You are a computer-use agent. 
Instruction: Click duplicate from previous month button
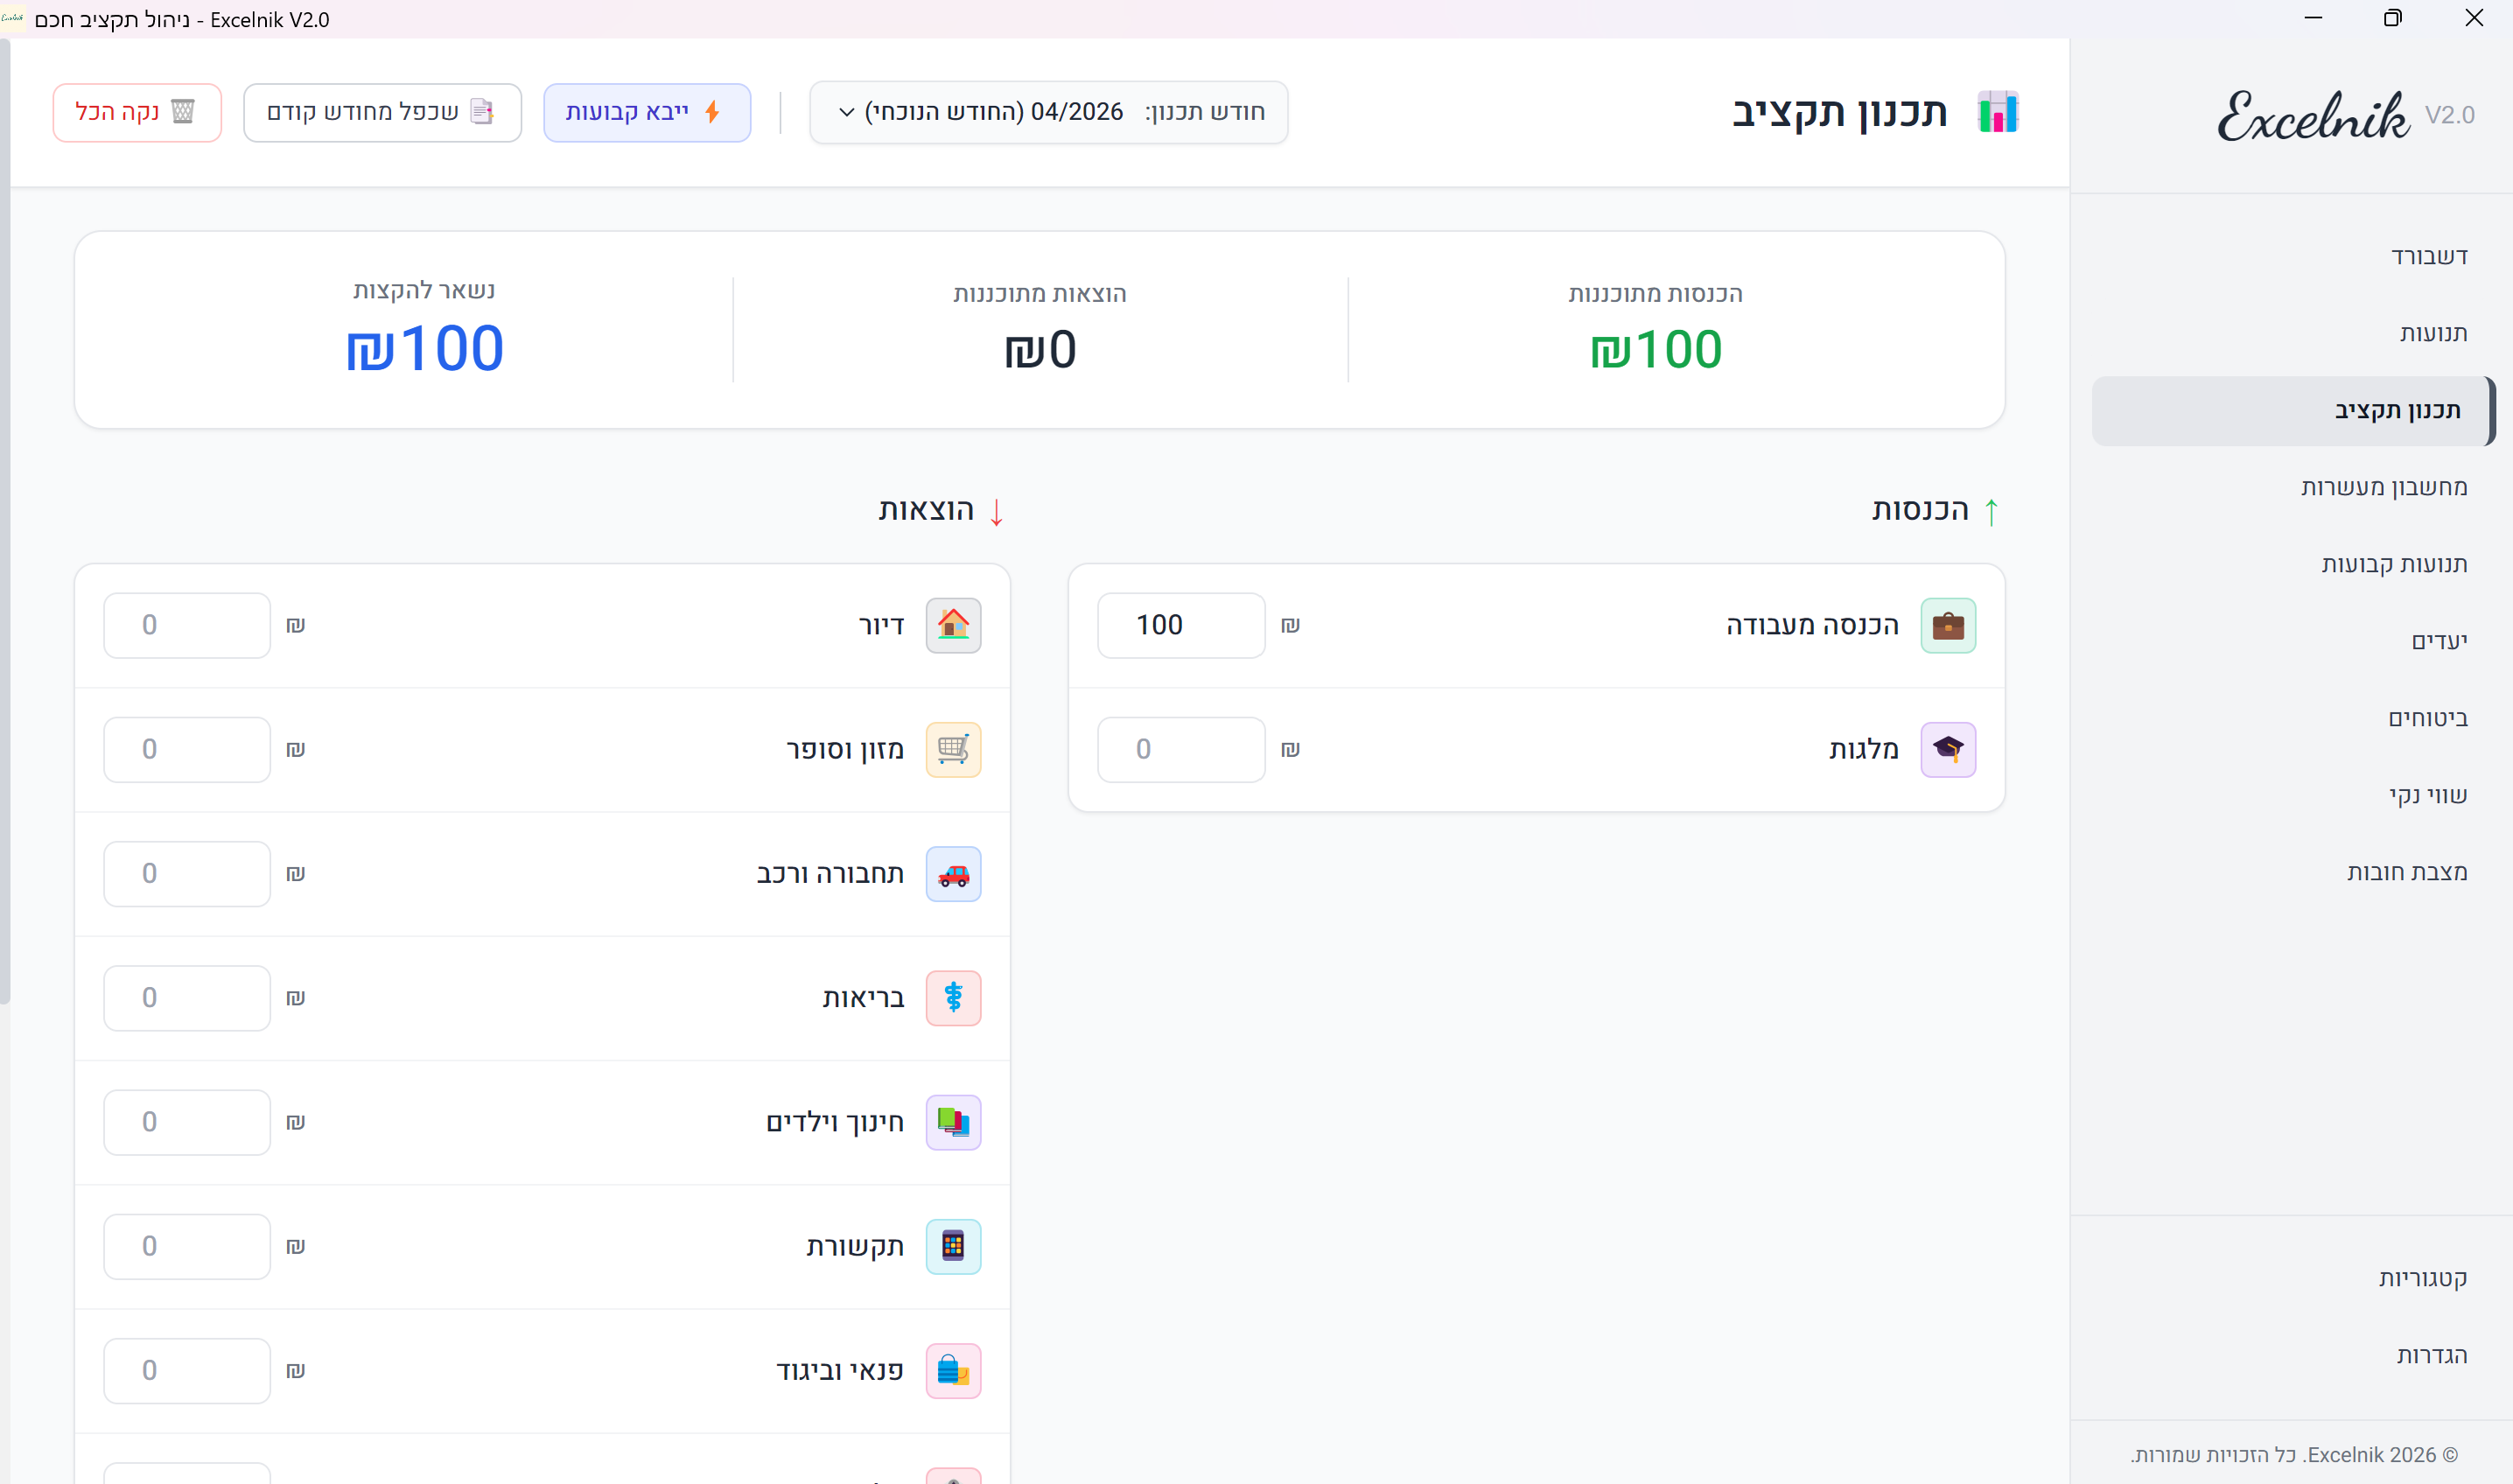(382, 112)
